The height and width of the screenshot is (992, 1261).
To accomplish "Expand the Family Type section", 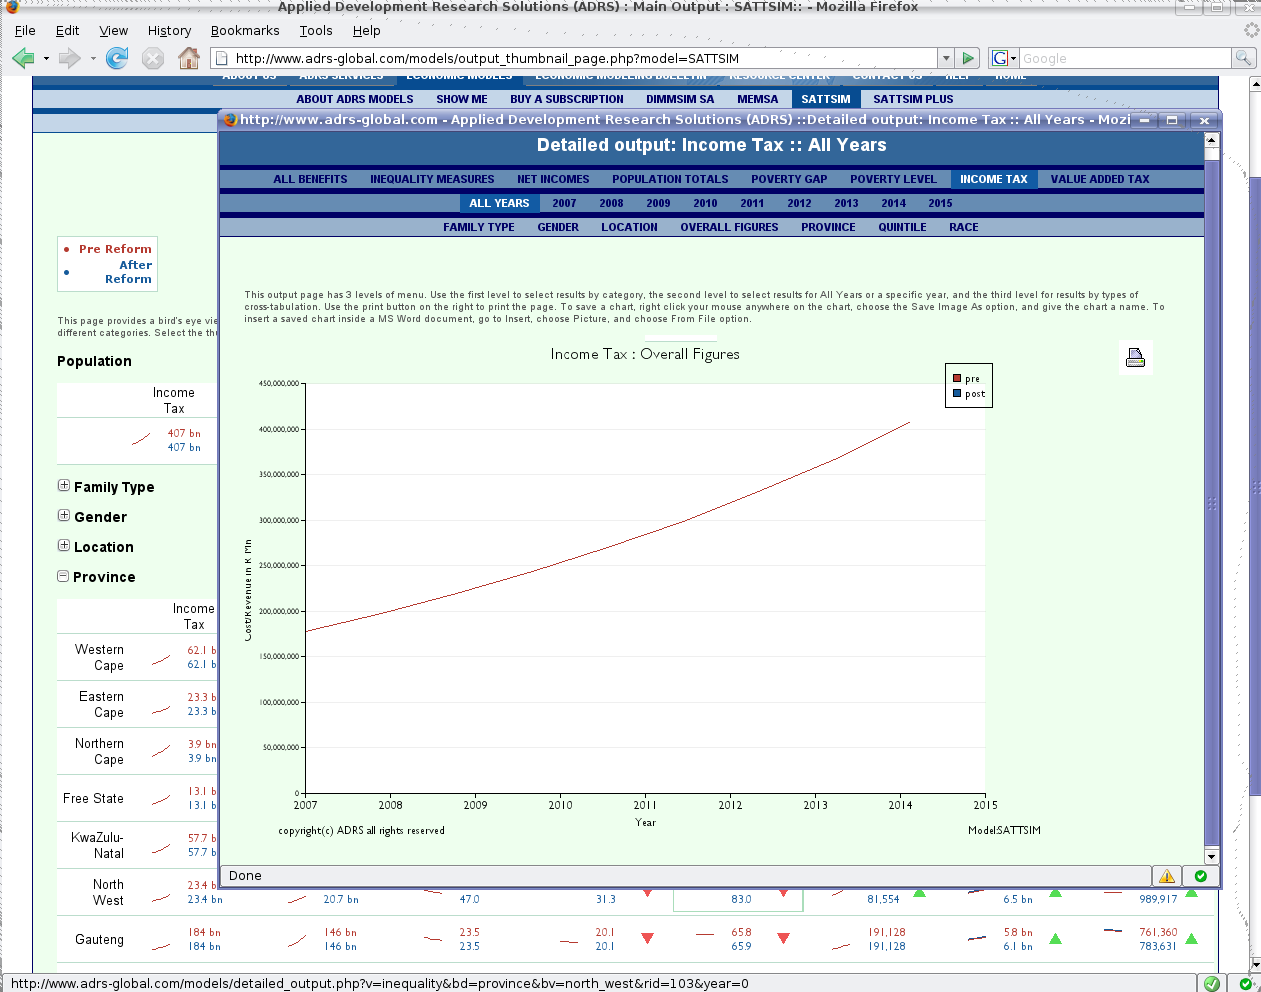I will [64, 486].
